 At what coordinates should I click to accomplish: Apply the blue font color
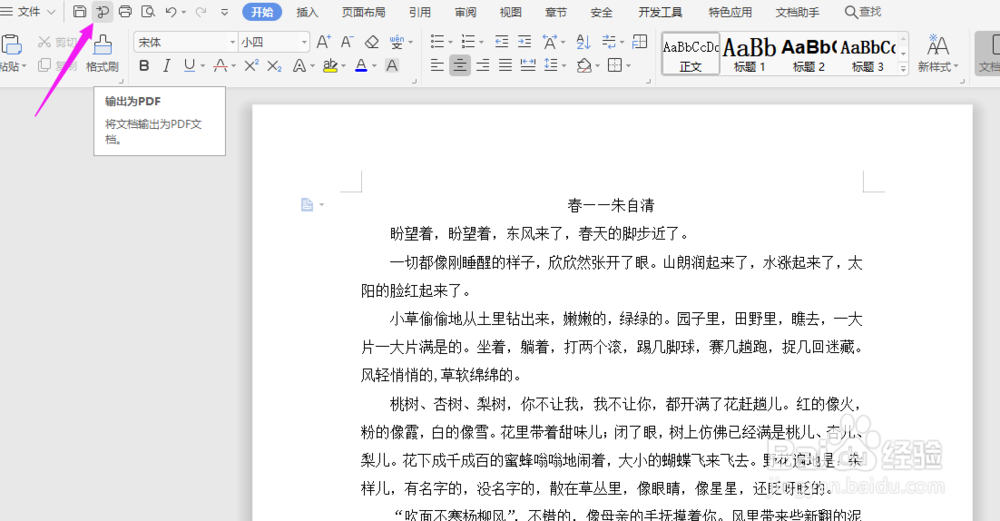(361, 65)
